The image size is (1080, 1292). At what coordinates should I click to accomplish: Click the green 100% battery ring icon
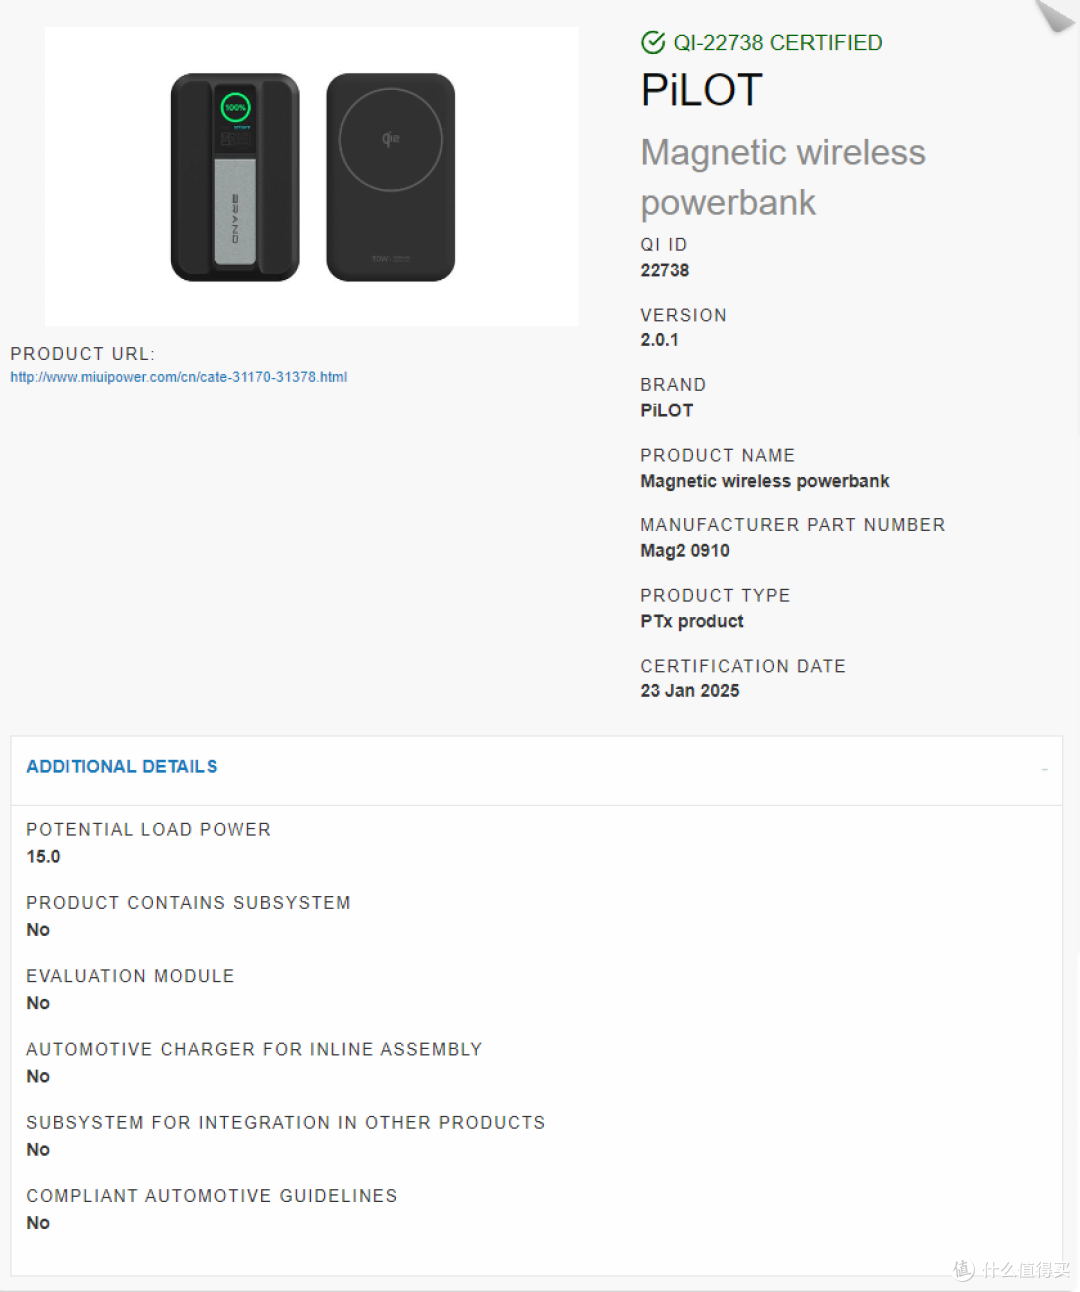236,107
